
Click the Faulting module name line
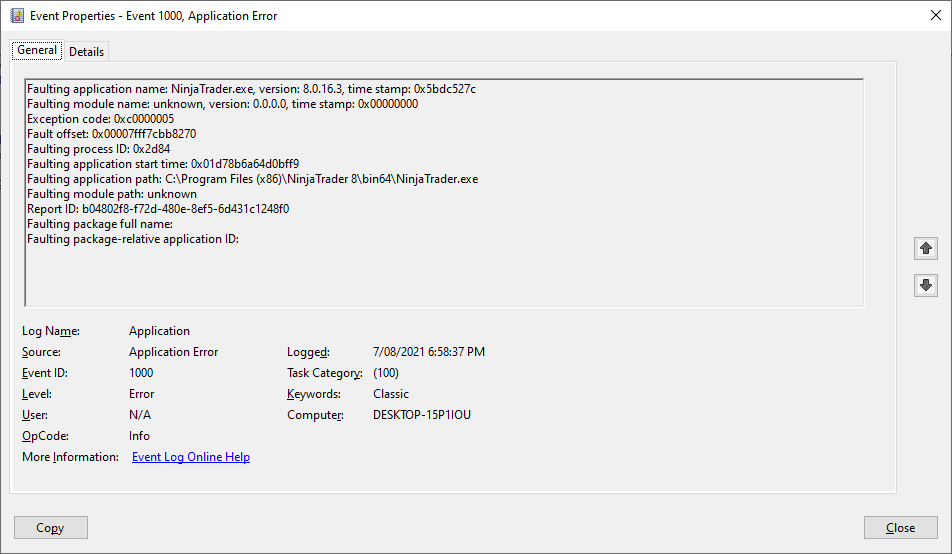tap(222, 104)
